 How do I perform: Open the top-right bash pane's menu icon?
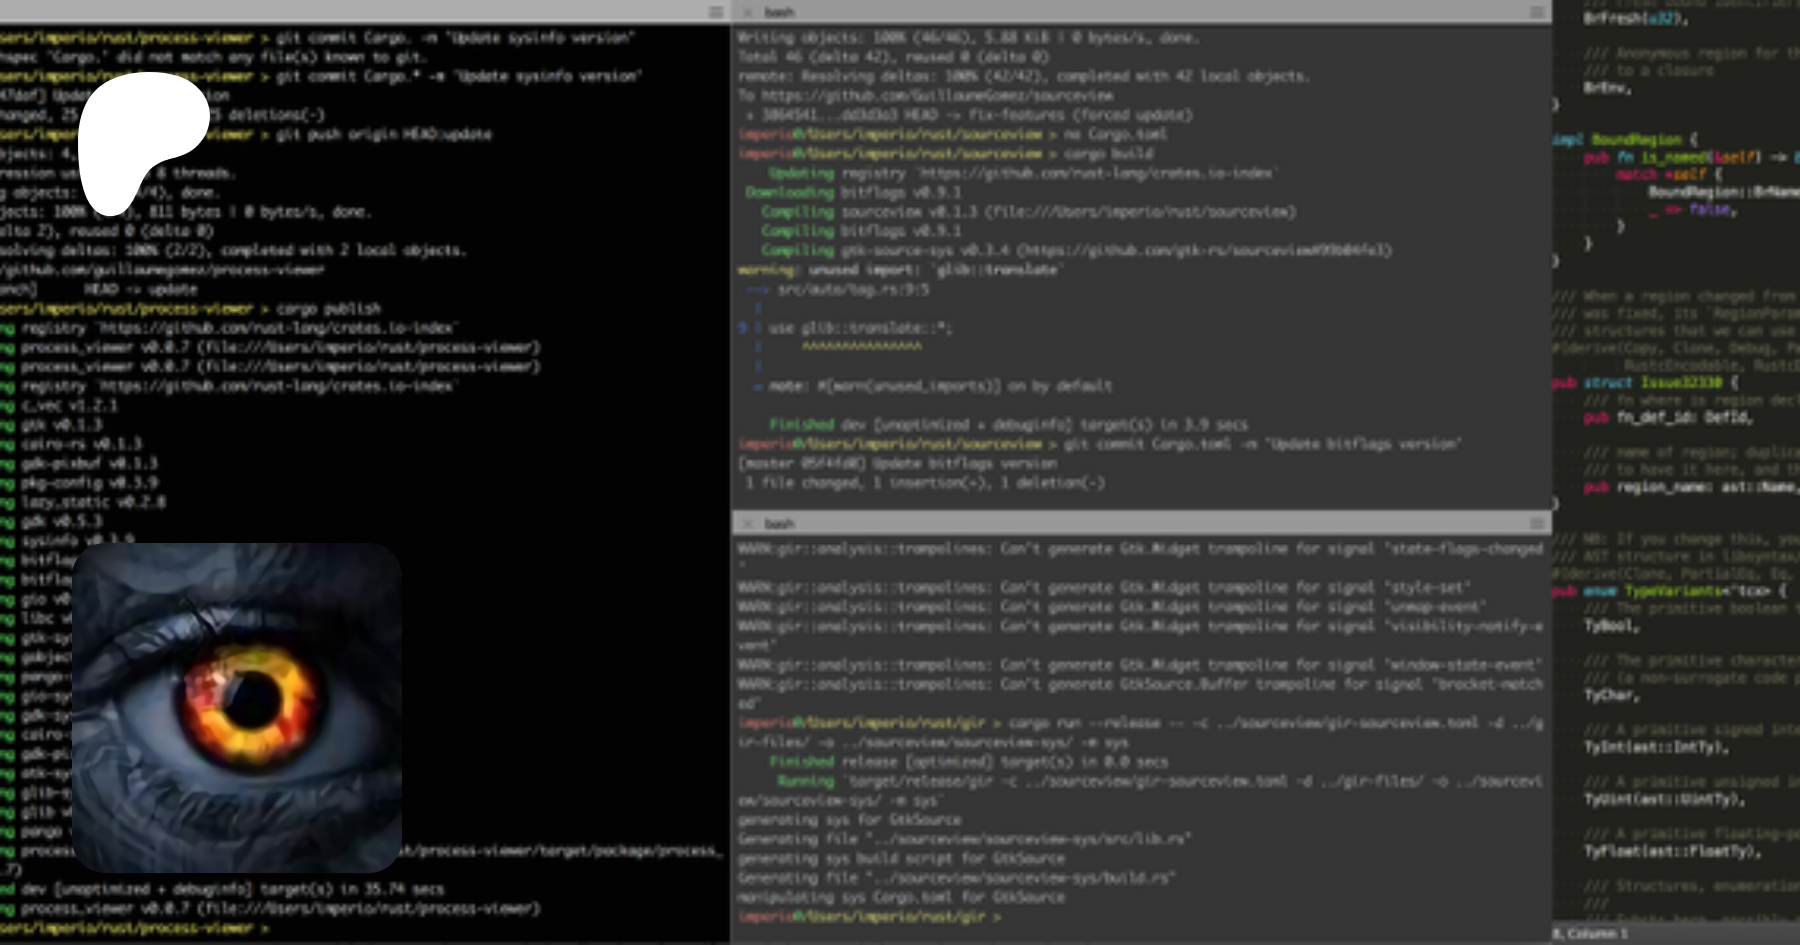click(x=1537, y=12)
